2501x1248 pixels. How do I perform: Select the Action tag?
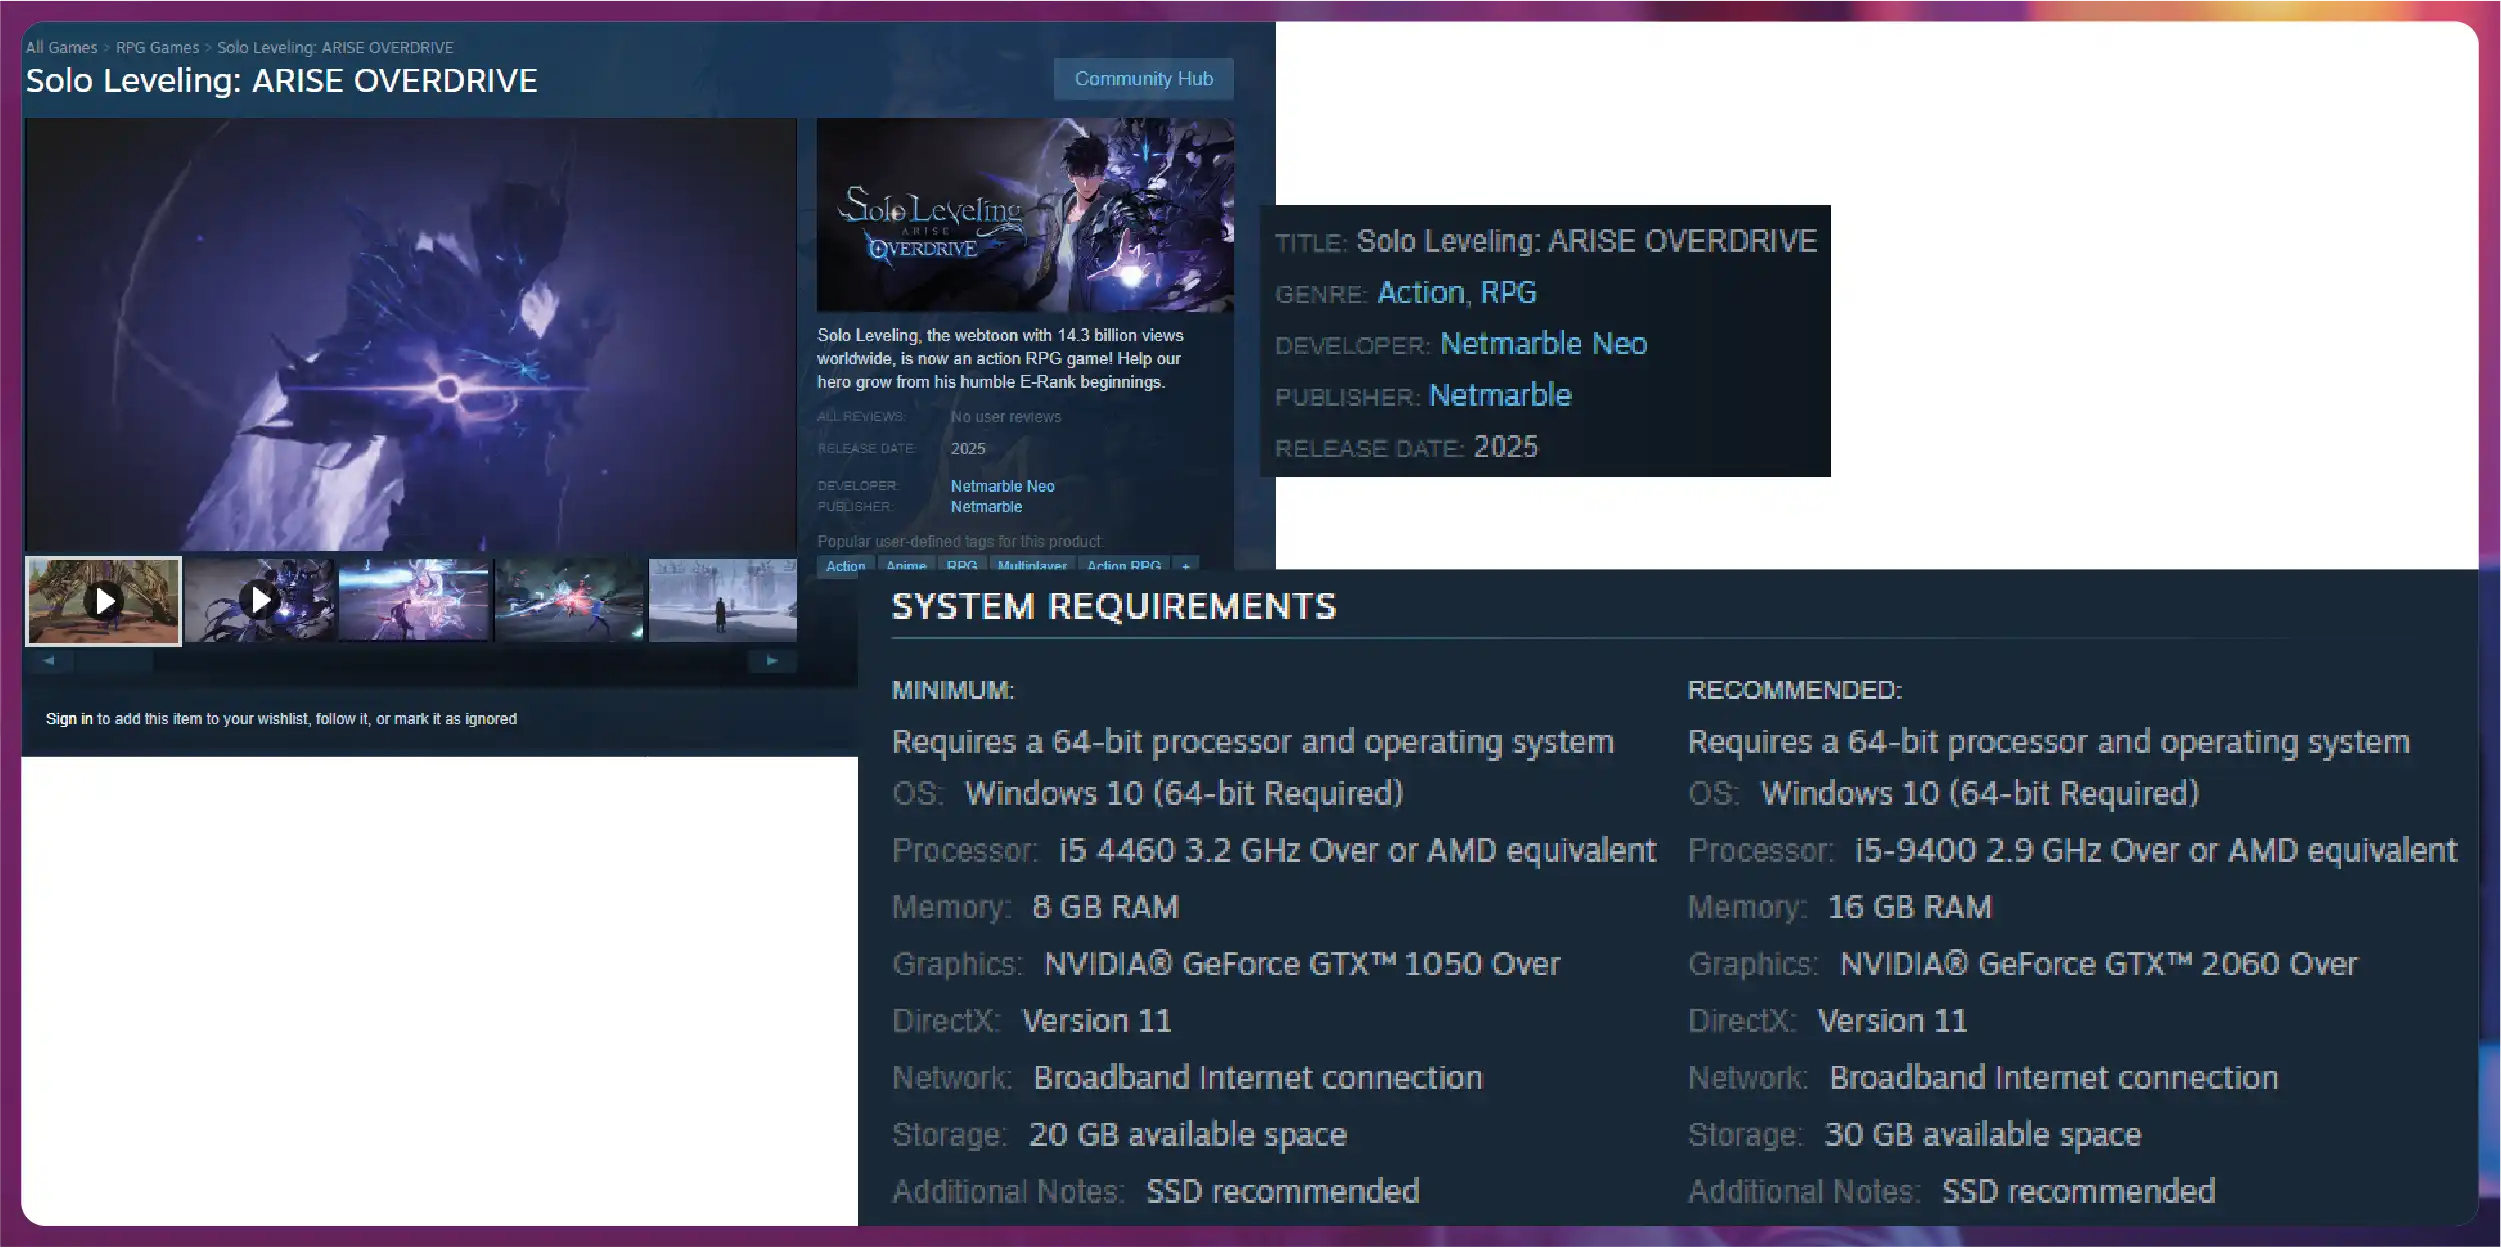pos(845,565)
